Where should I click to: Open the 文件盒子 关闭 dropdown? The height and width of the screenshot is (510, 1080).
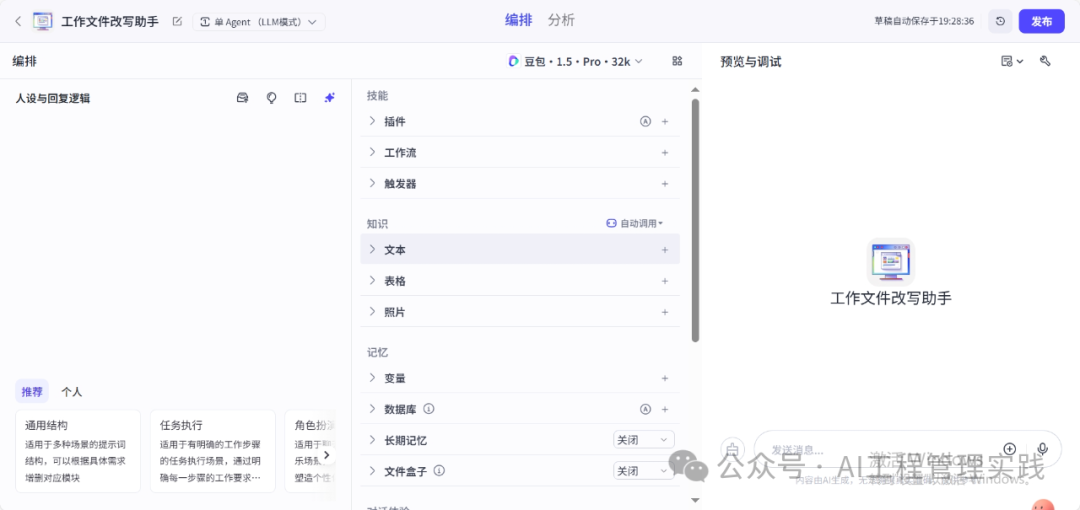pos(643,471)
